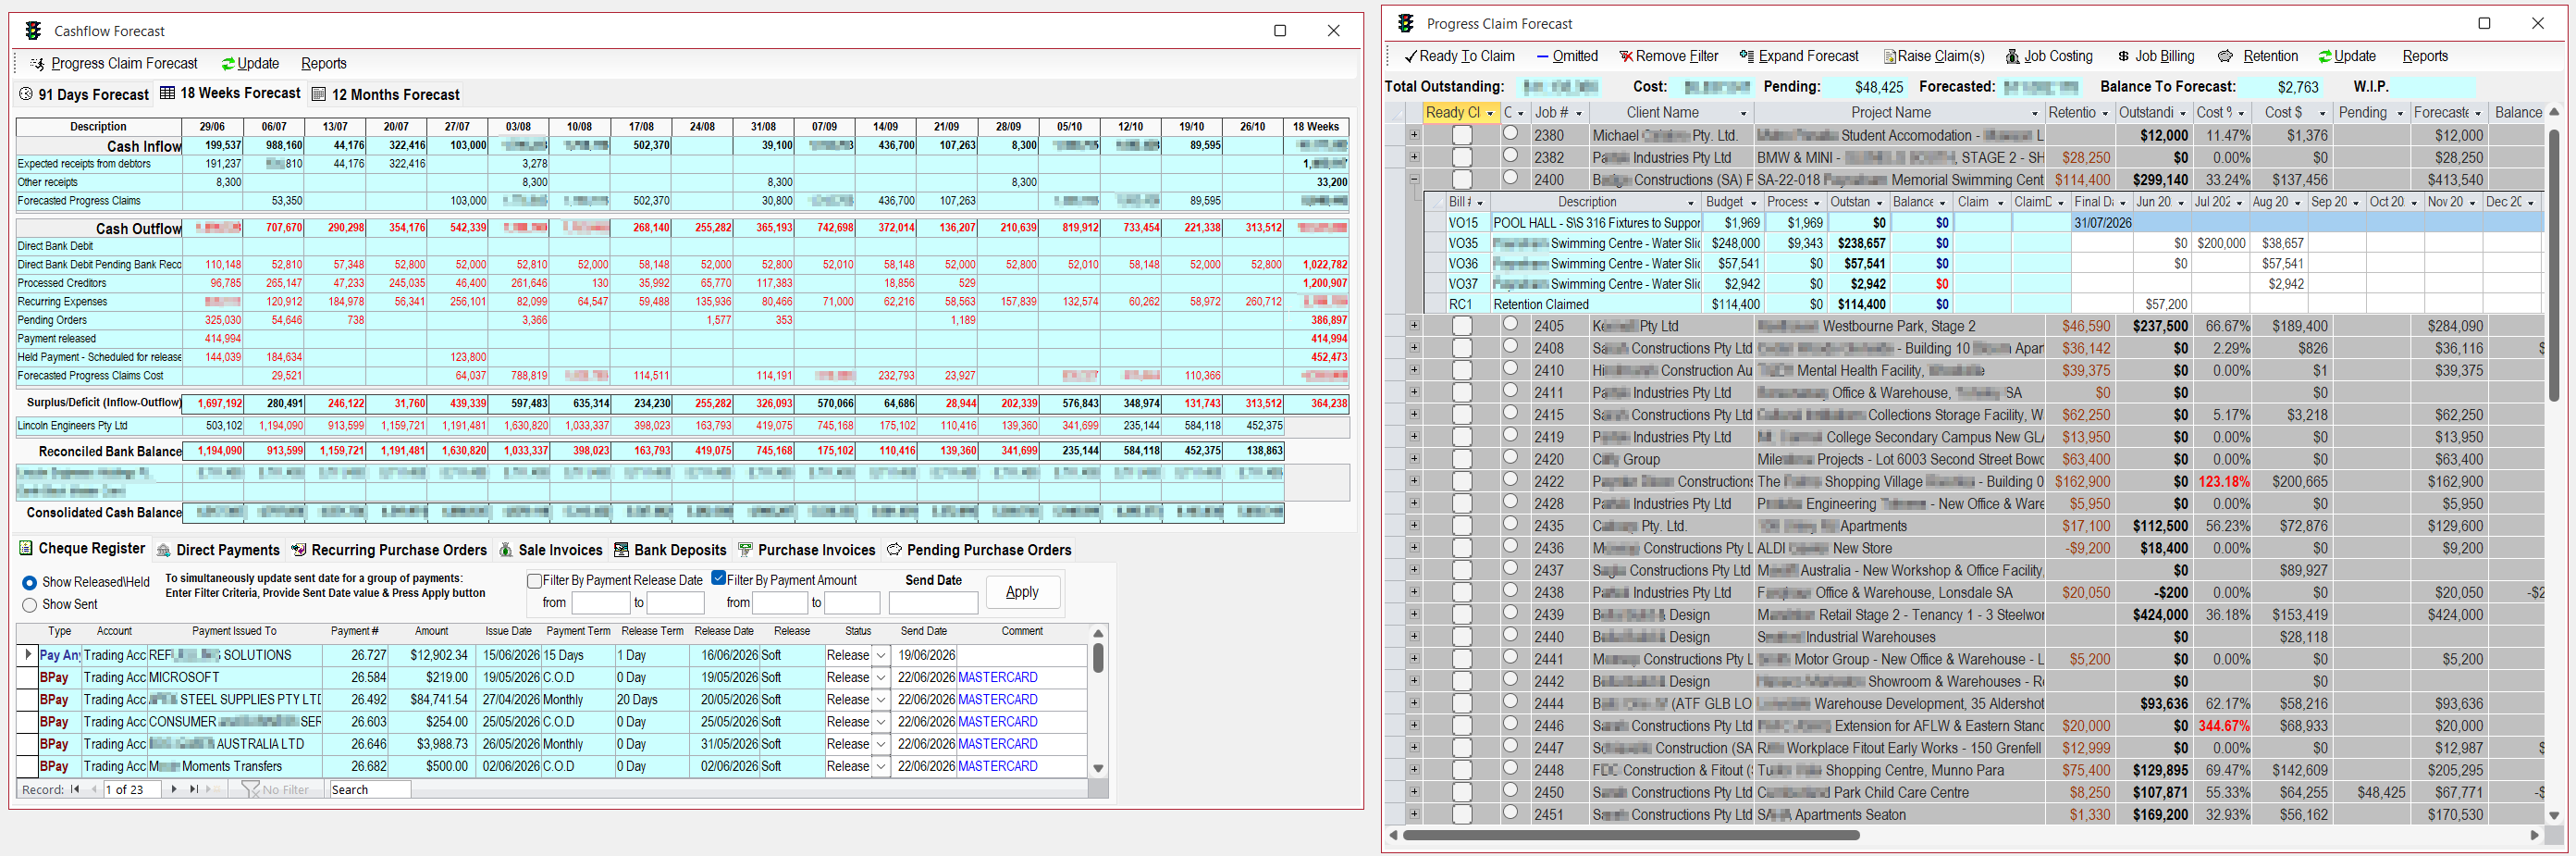This screenshot has width=2576, height=856.
Task: Click the Direct Payments bank icon
Action: [164, 550]
